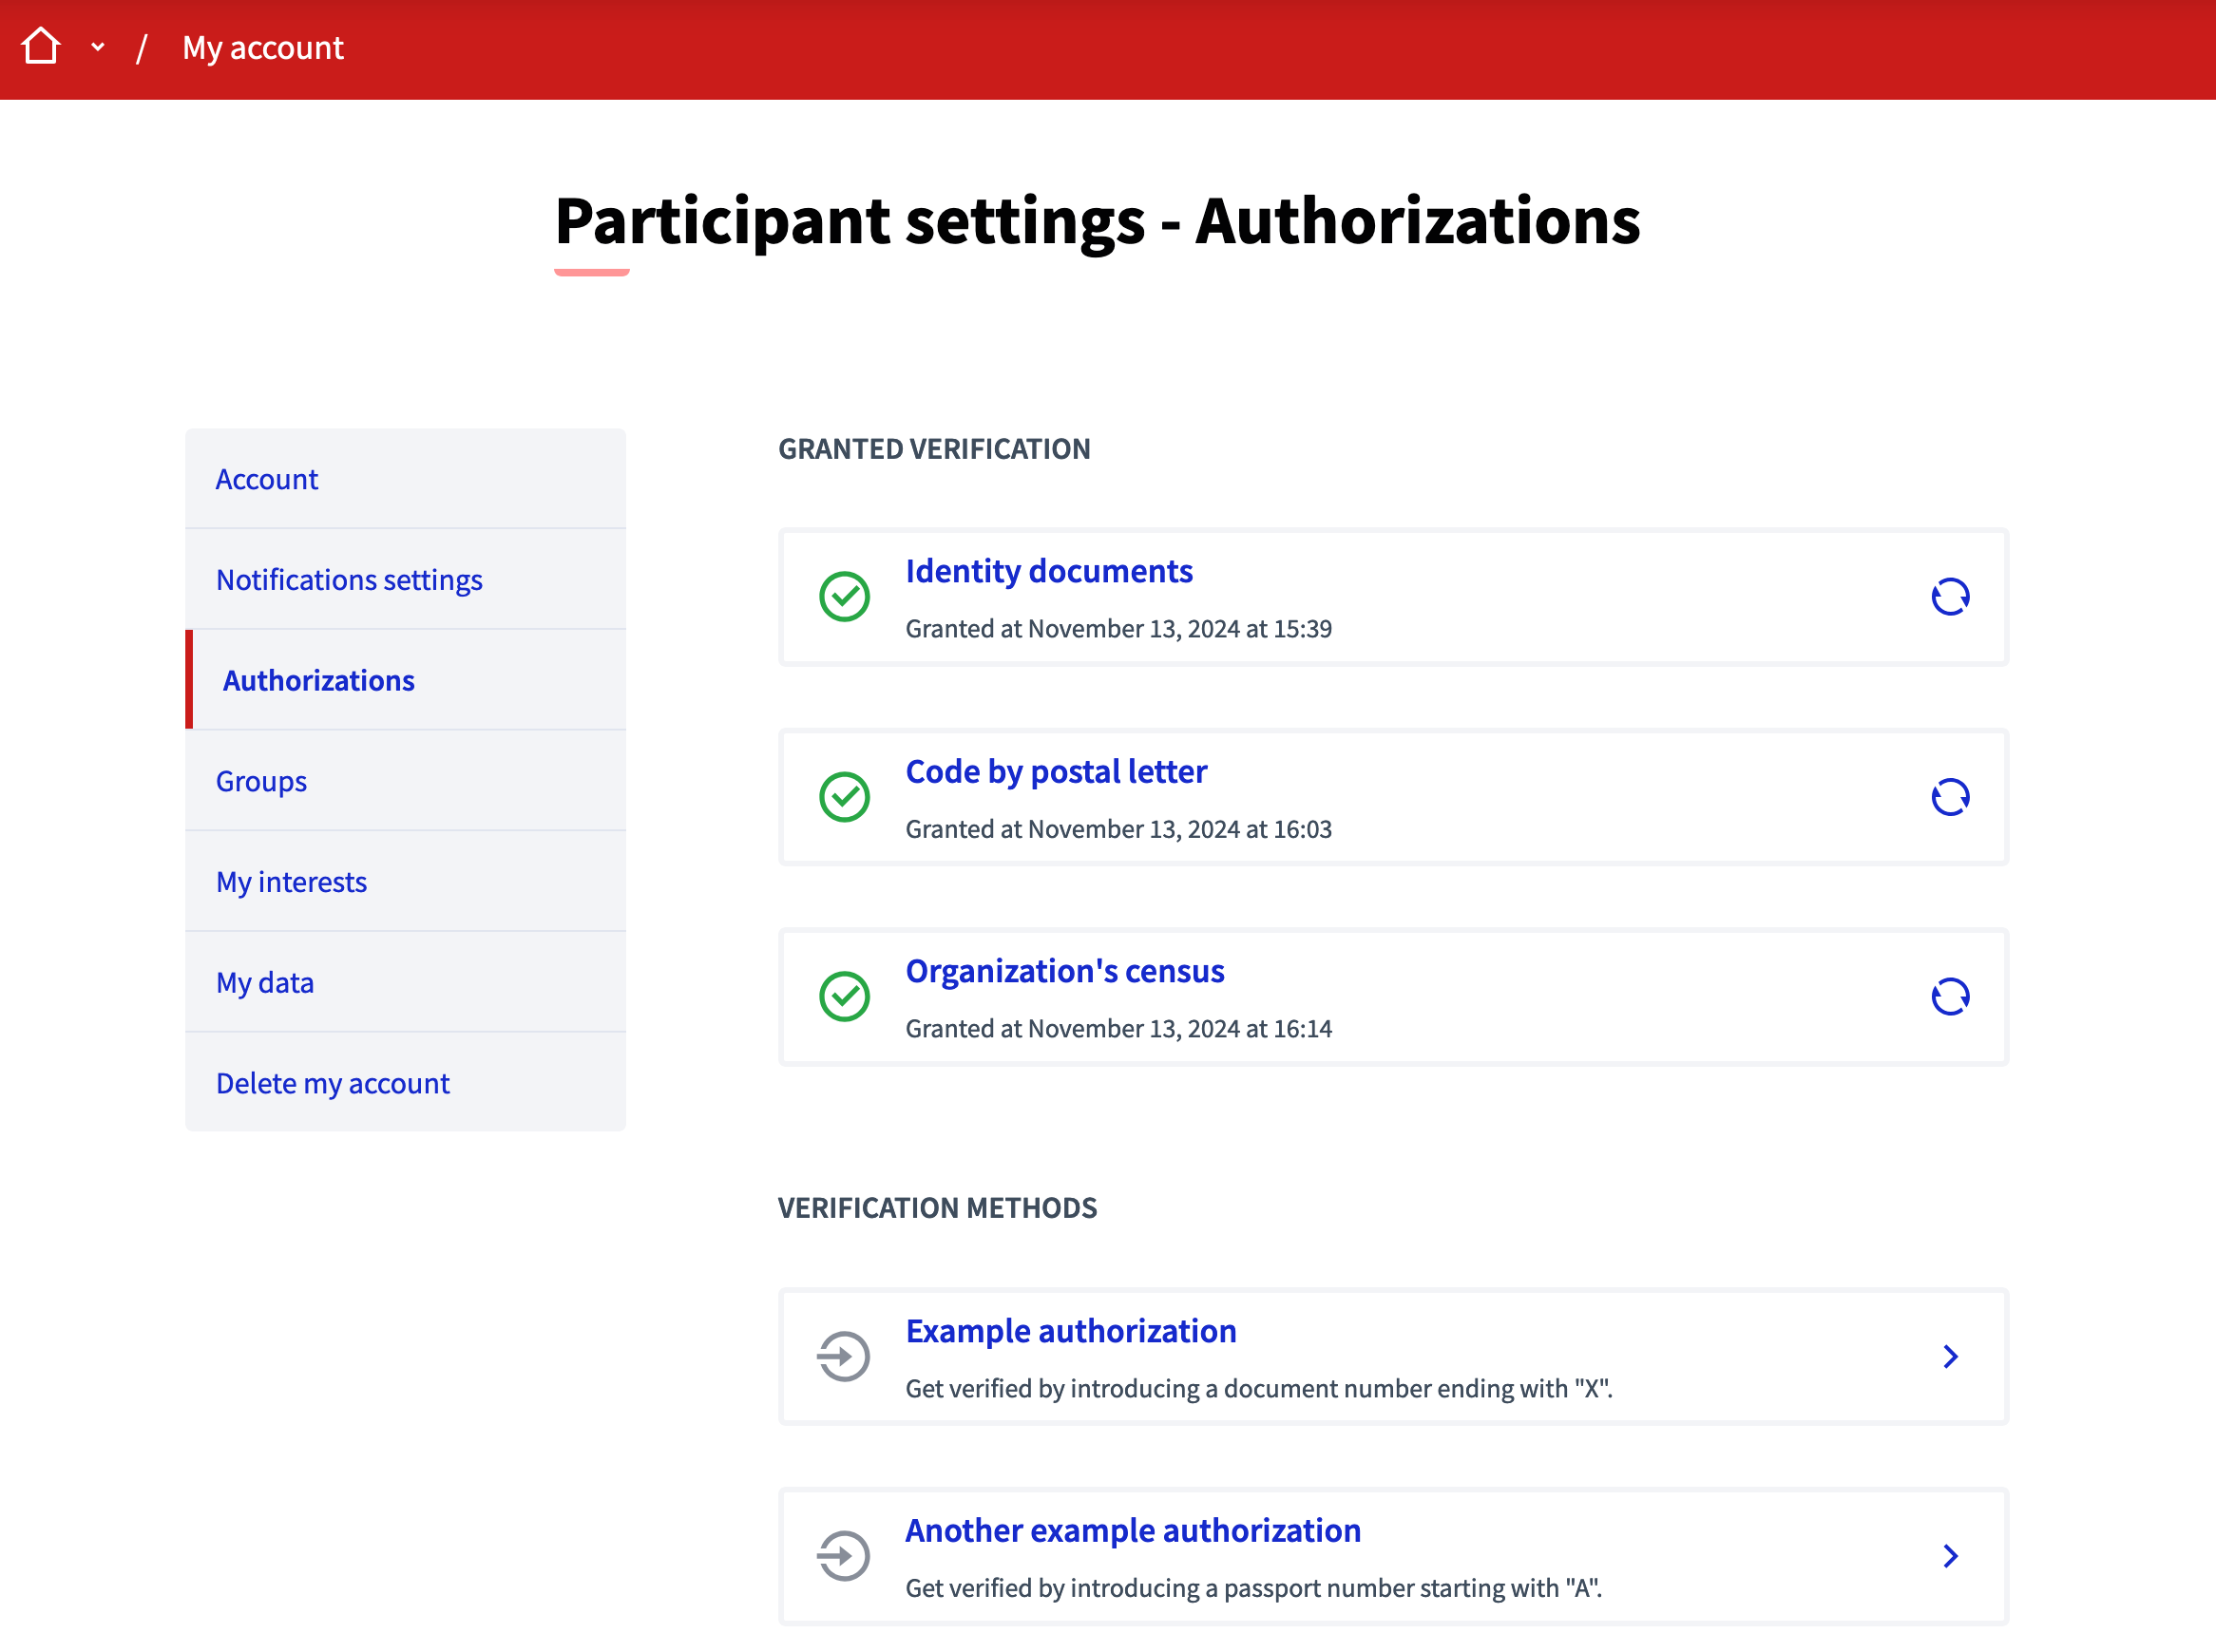Open Example authorization using its right chevron
Viewport: 2216px width, 1652px height.
(x=1950, y=1357)
